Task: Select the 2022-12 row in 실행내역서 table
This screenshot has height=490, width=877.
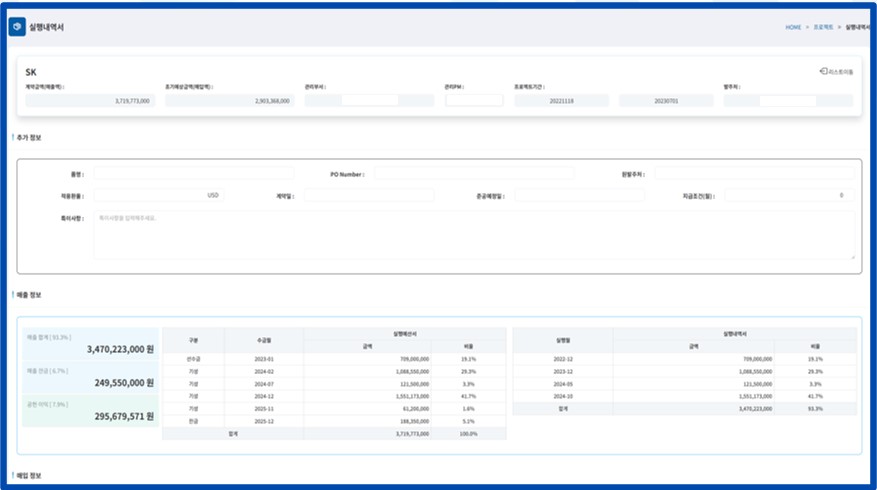Action: pyautogui.click(x=562, y=358)
